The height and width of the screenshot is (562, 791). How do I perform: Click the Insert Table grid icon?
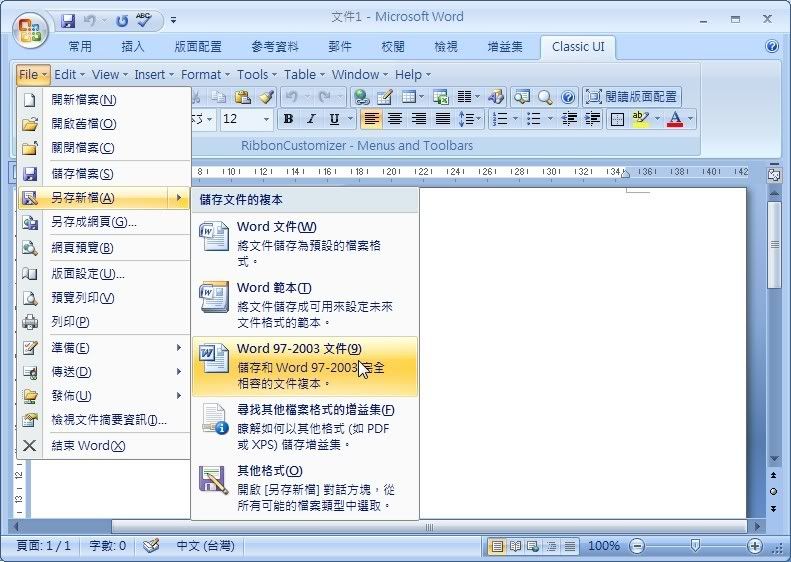408,96
